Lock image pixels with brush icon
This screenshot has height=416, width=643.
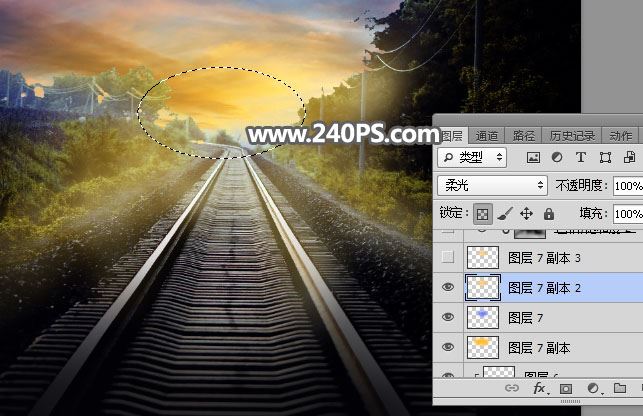tap(505, 214)
